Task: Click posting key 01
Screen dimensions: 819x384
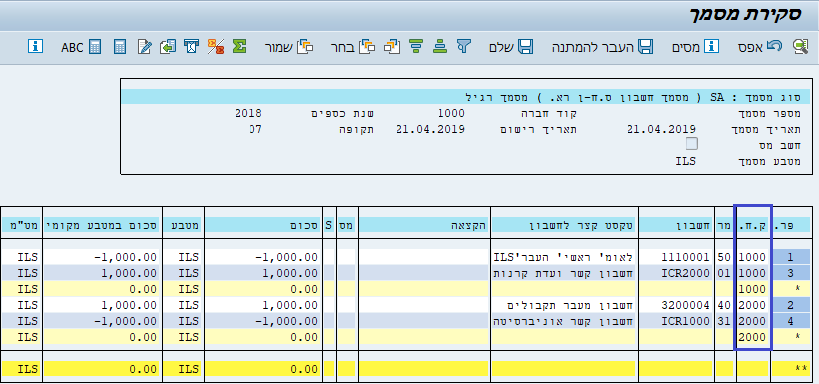Action: (x=724, y=273)
